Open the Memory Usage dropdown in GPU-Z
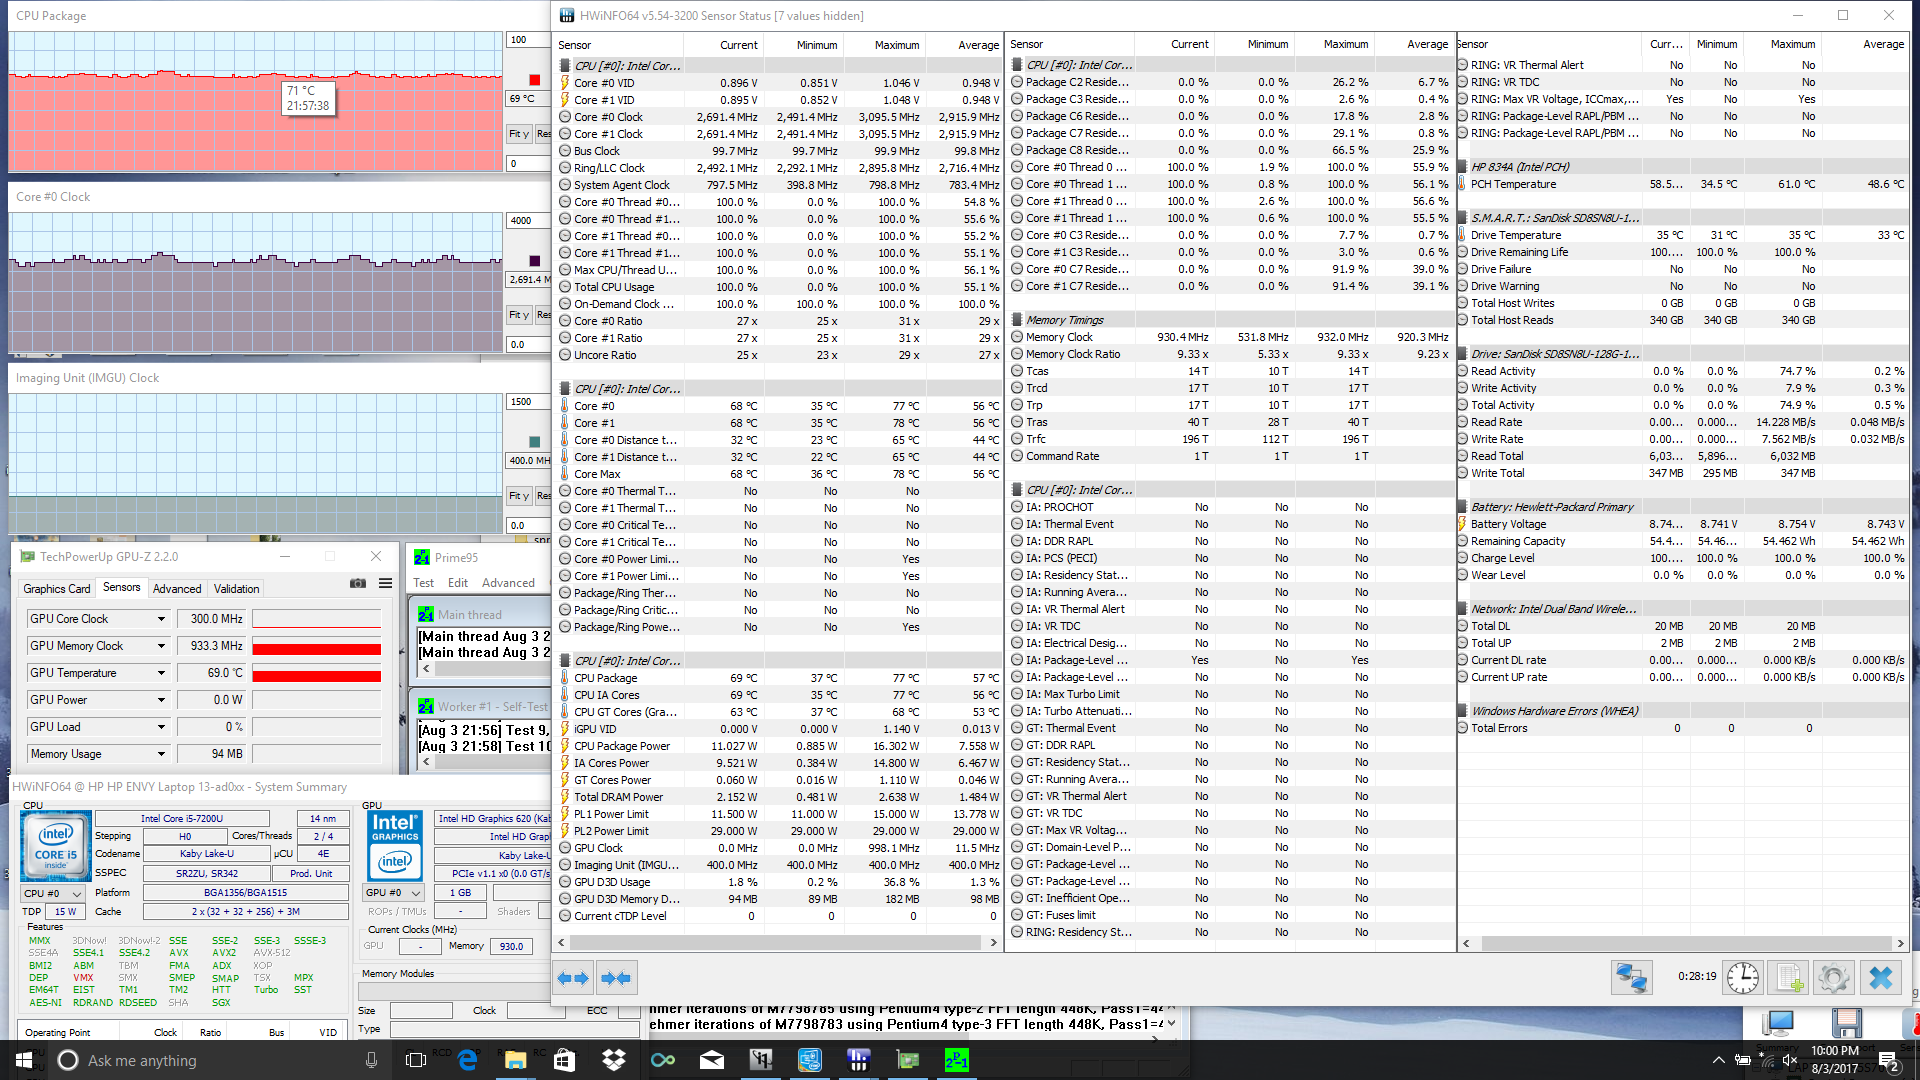 (161, 754)
